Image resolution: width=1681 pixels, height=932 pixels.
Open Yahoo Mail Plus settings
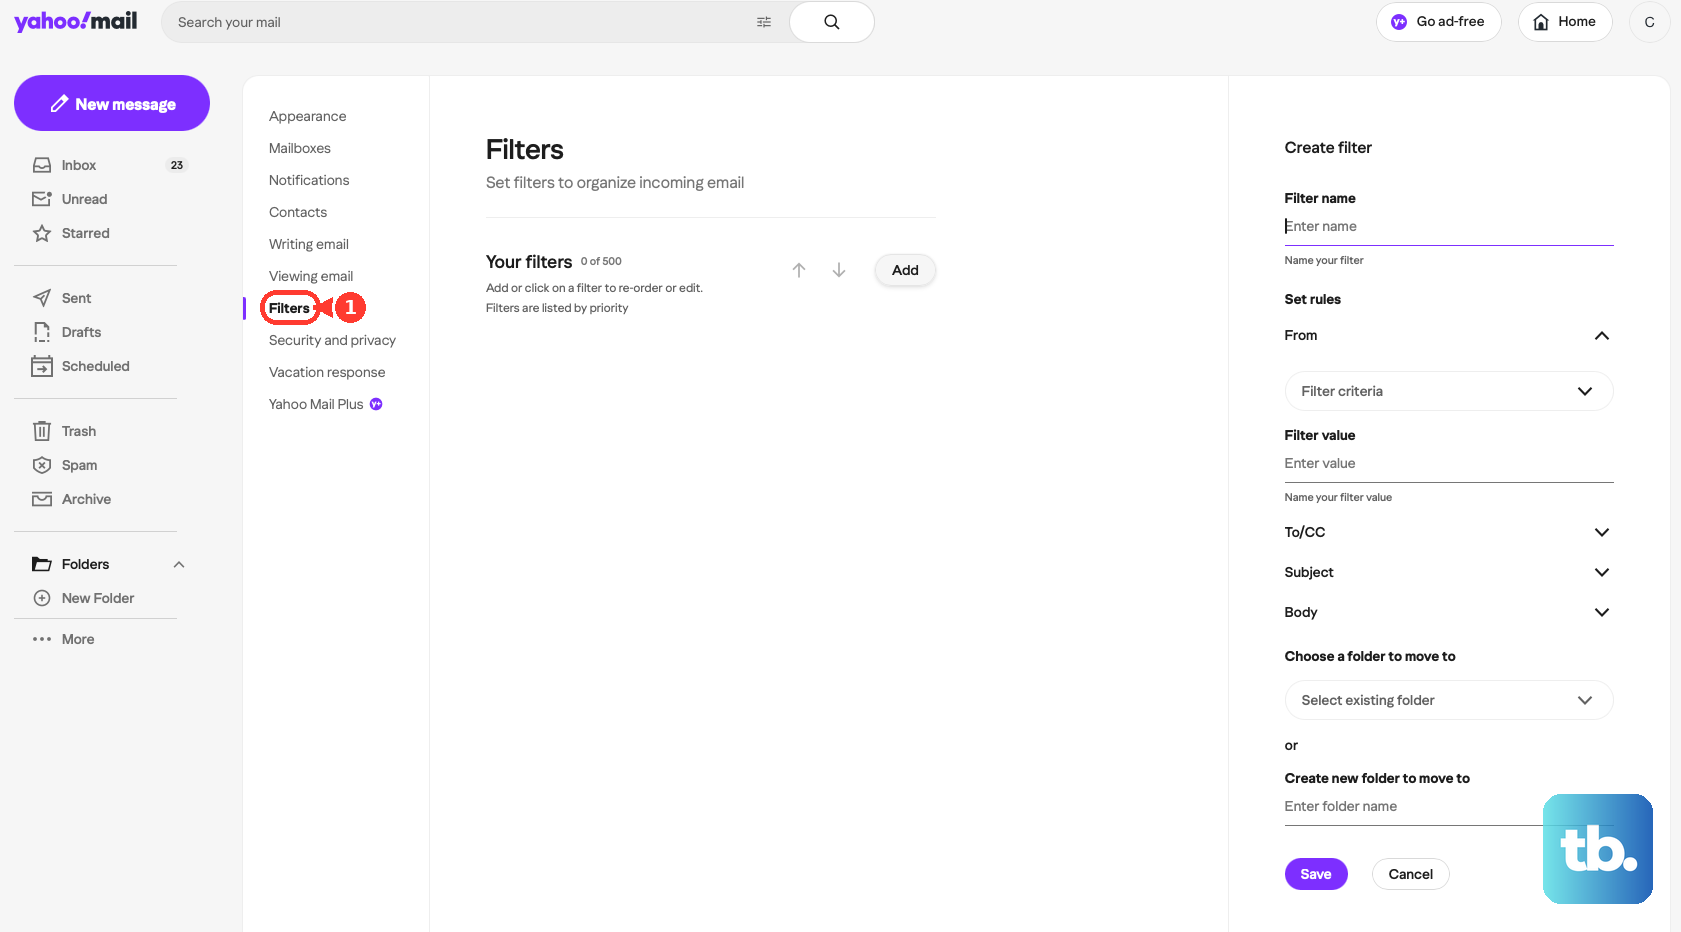[x=326, y=404]
